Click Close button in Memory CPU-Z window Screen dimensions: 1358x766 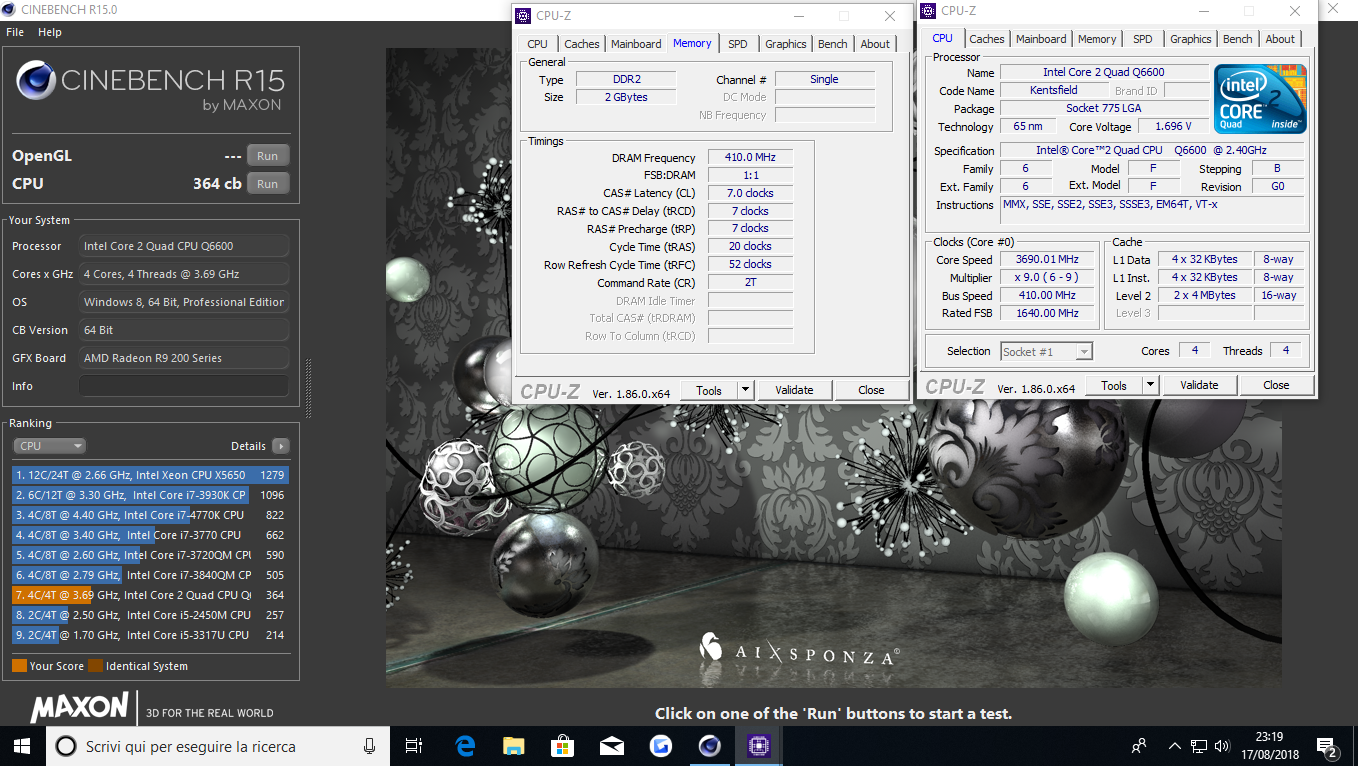tap(871, 390)
